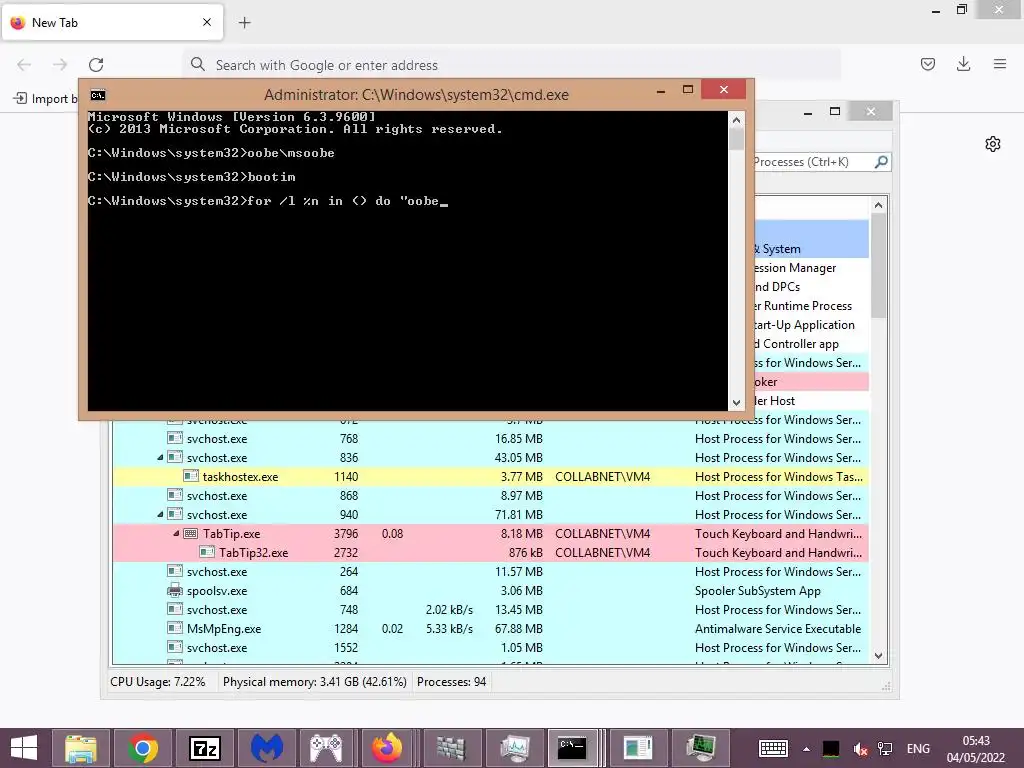Image resolution: width=1024 pixels, height=768 pixels.
Task: Click the Firefox address bar search field
Action: tap(511, 65)
